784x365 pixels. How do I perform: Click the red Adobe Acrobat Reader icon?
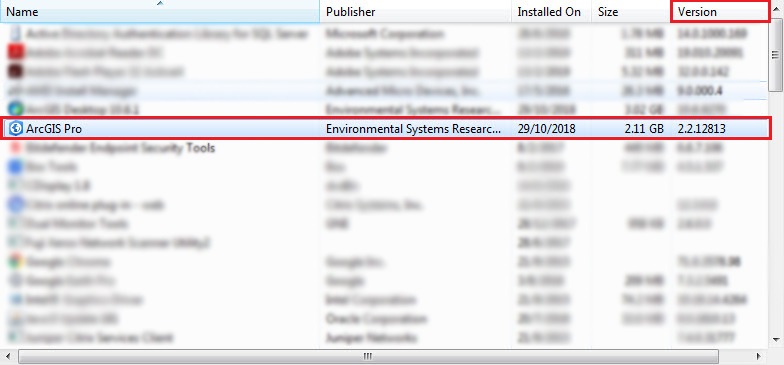(x=16, y=52)
